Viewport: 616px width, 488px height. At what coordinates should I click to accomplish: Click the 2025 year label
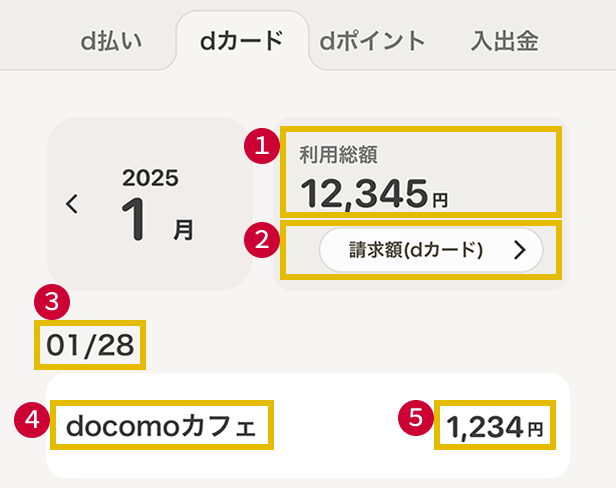click(150, 178)
